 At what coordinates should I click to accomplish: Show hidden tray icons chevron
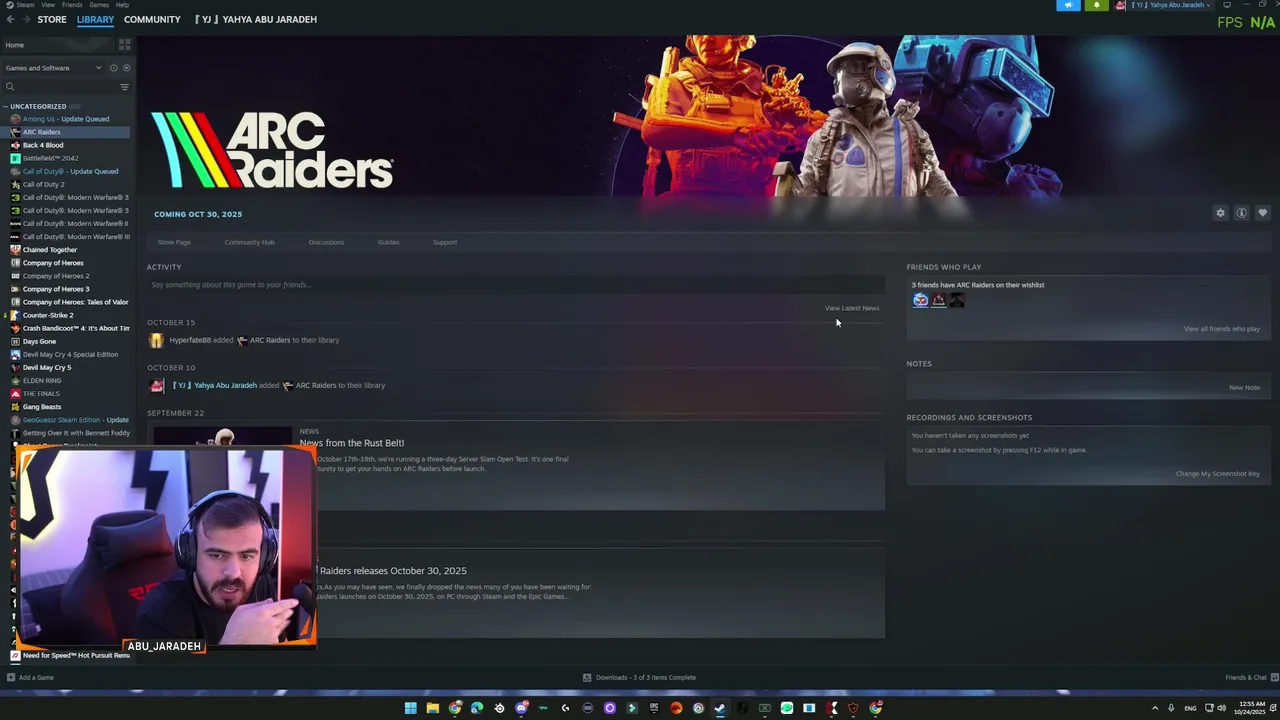pos(1155,708)
